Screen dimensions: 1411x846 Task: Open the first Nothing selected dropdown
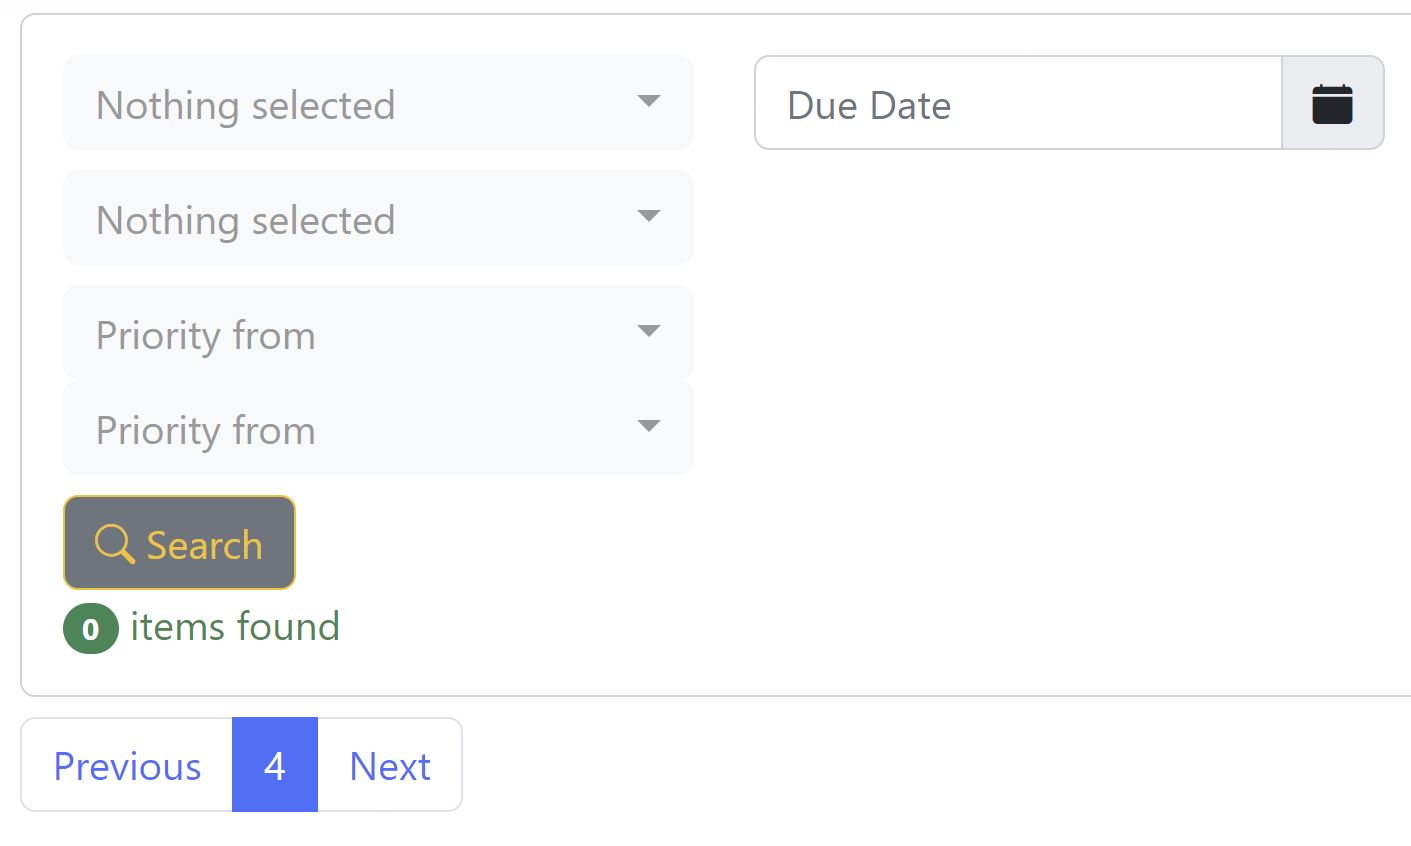378,102
